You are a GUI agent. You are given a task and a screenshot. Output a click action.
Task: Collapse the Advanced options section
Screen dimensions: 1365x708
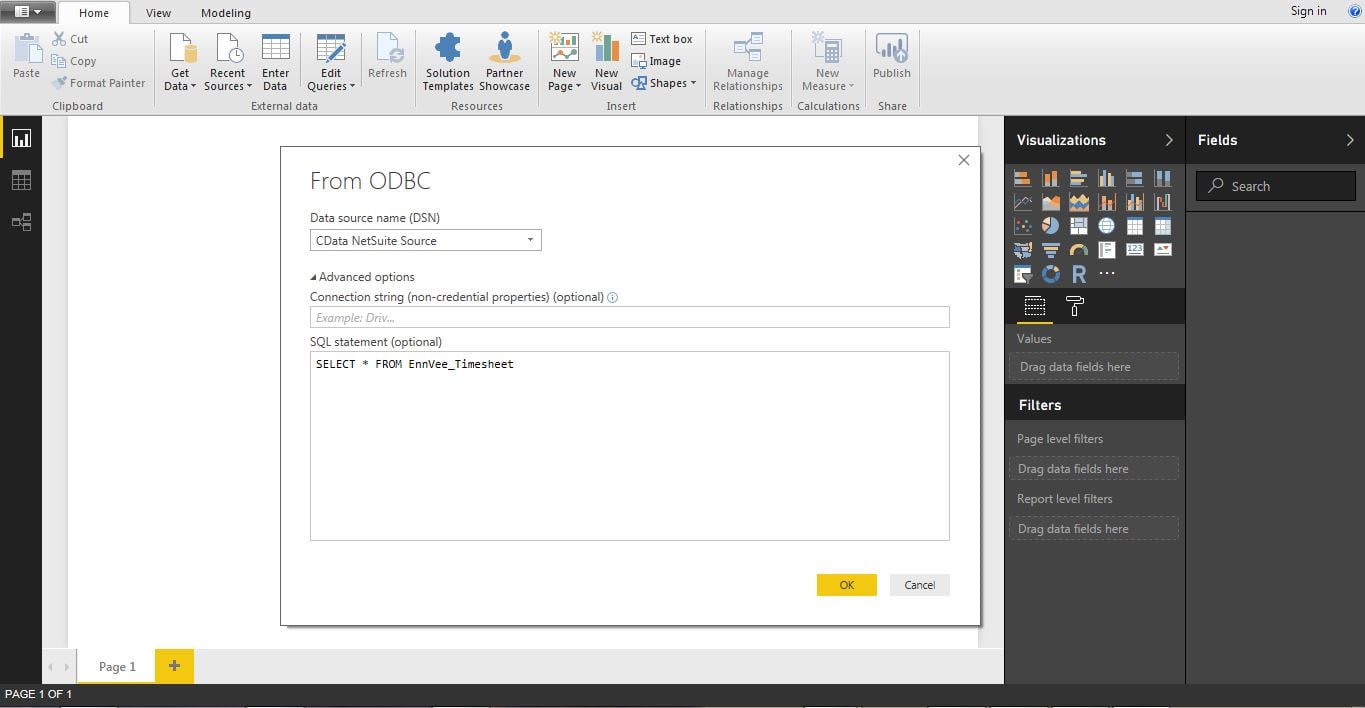(313, 276)
